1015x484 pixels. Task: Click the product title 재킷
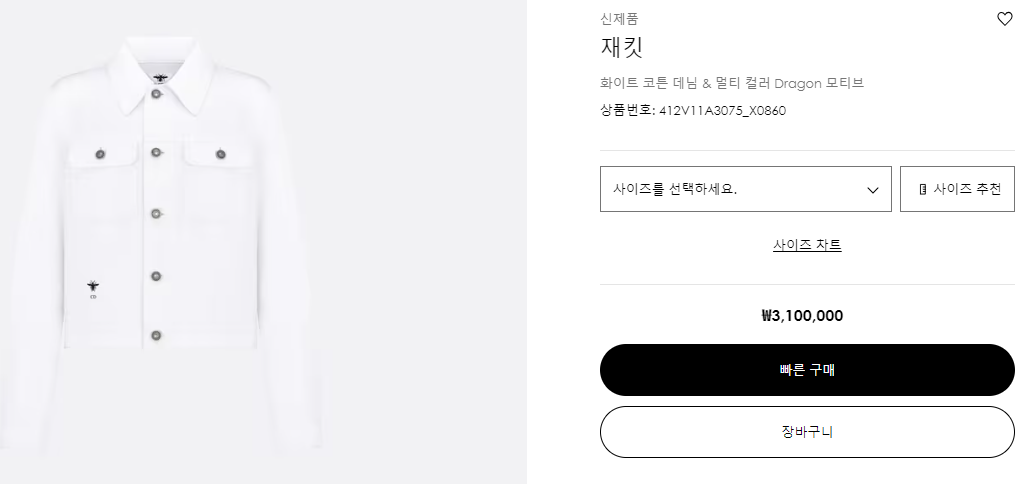tap(621, 47)
